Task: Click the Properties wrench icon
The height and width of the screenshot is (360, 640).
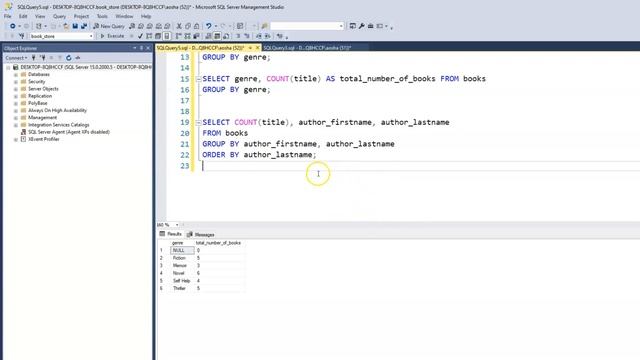Action: (361, 26)
